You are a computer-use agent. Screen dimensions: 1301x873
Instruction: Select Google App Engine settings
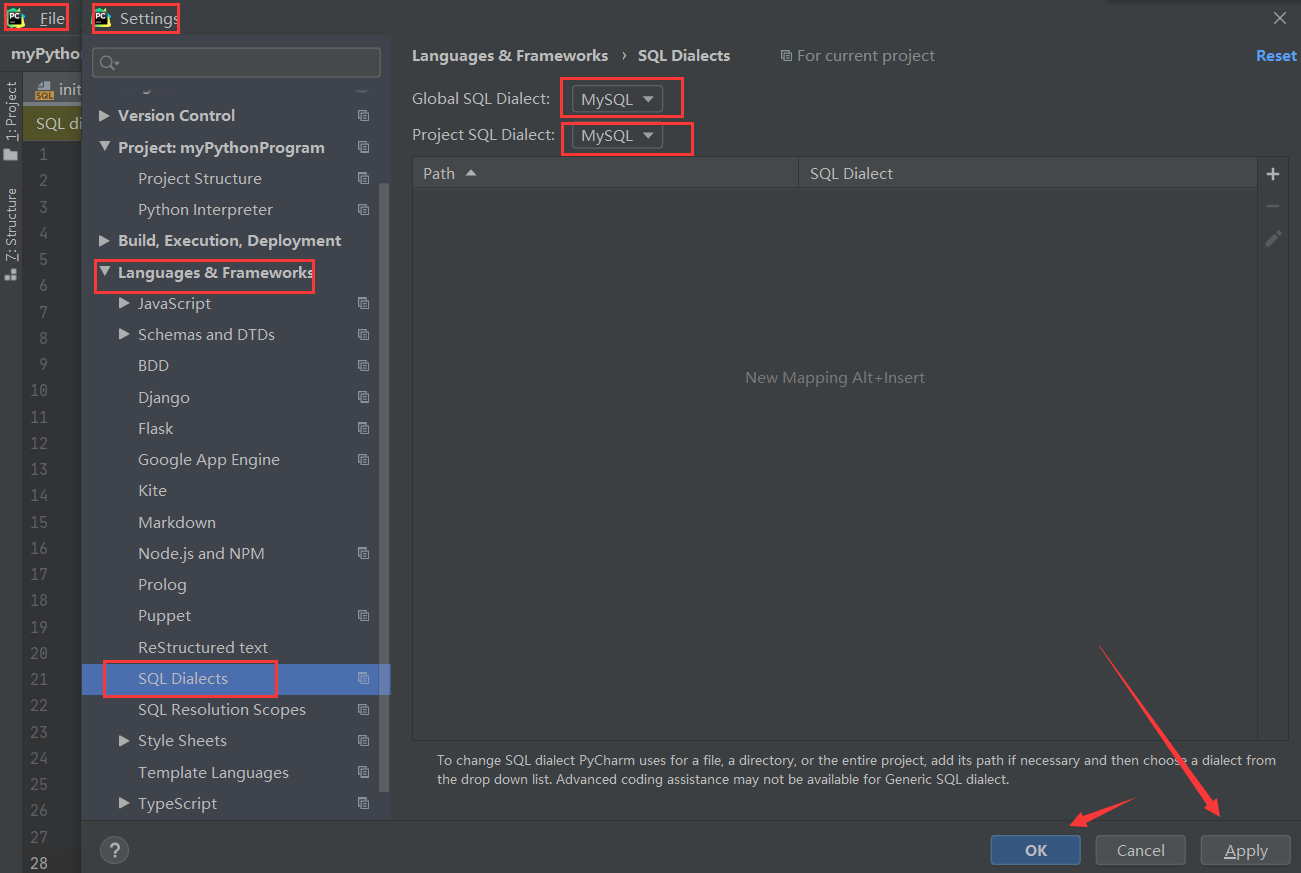coord(209,460)
